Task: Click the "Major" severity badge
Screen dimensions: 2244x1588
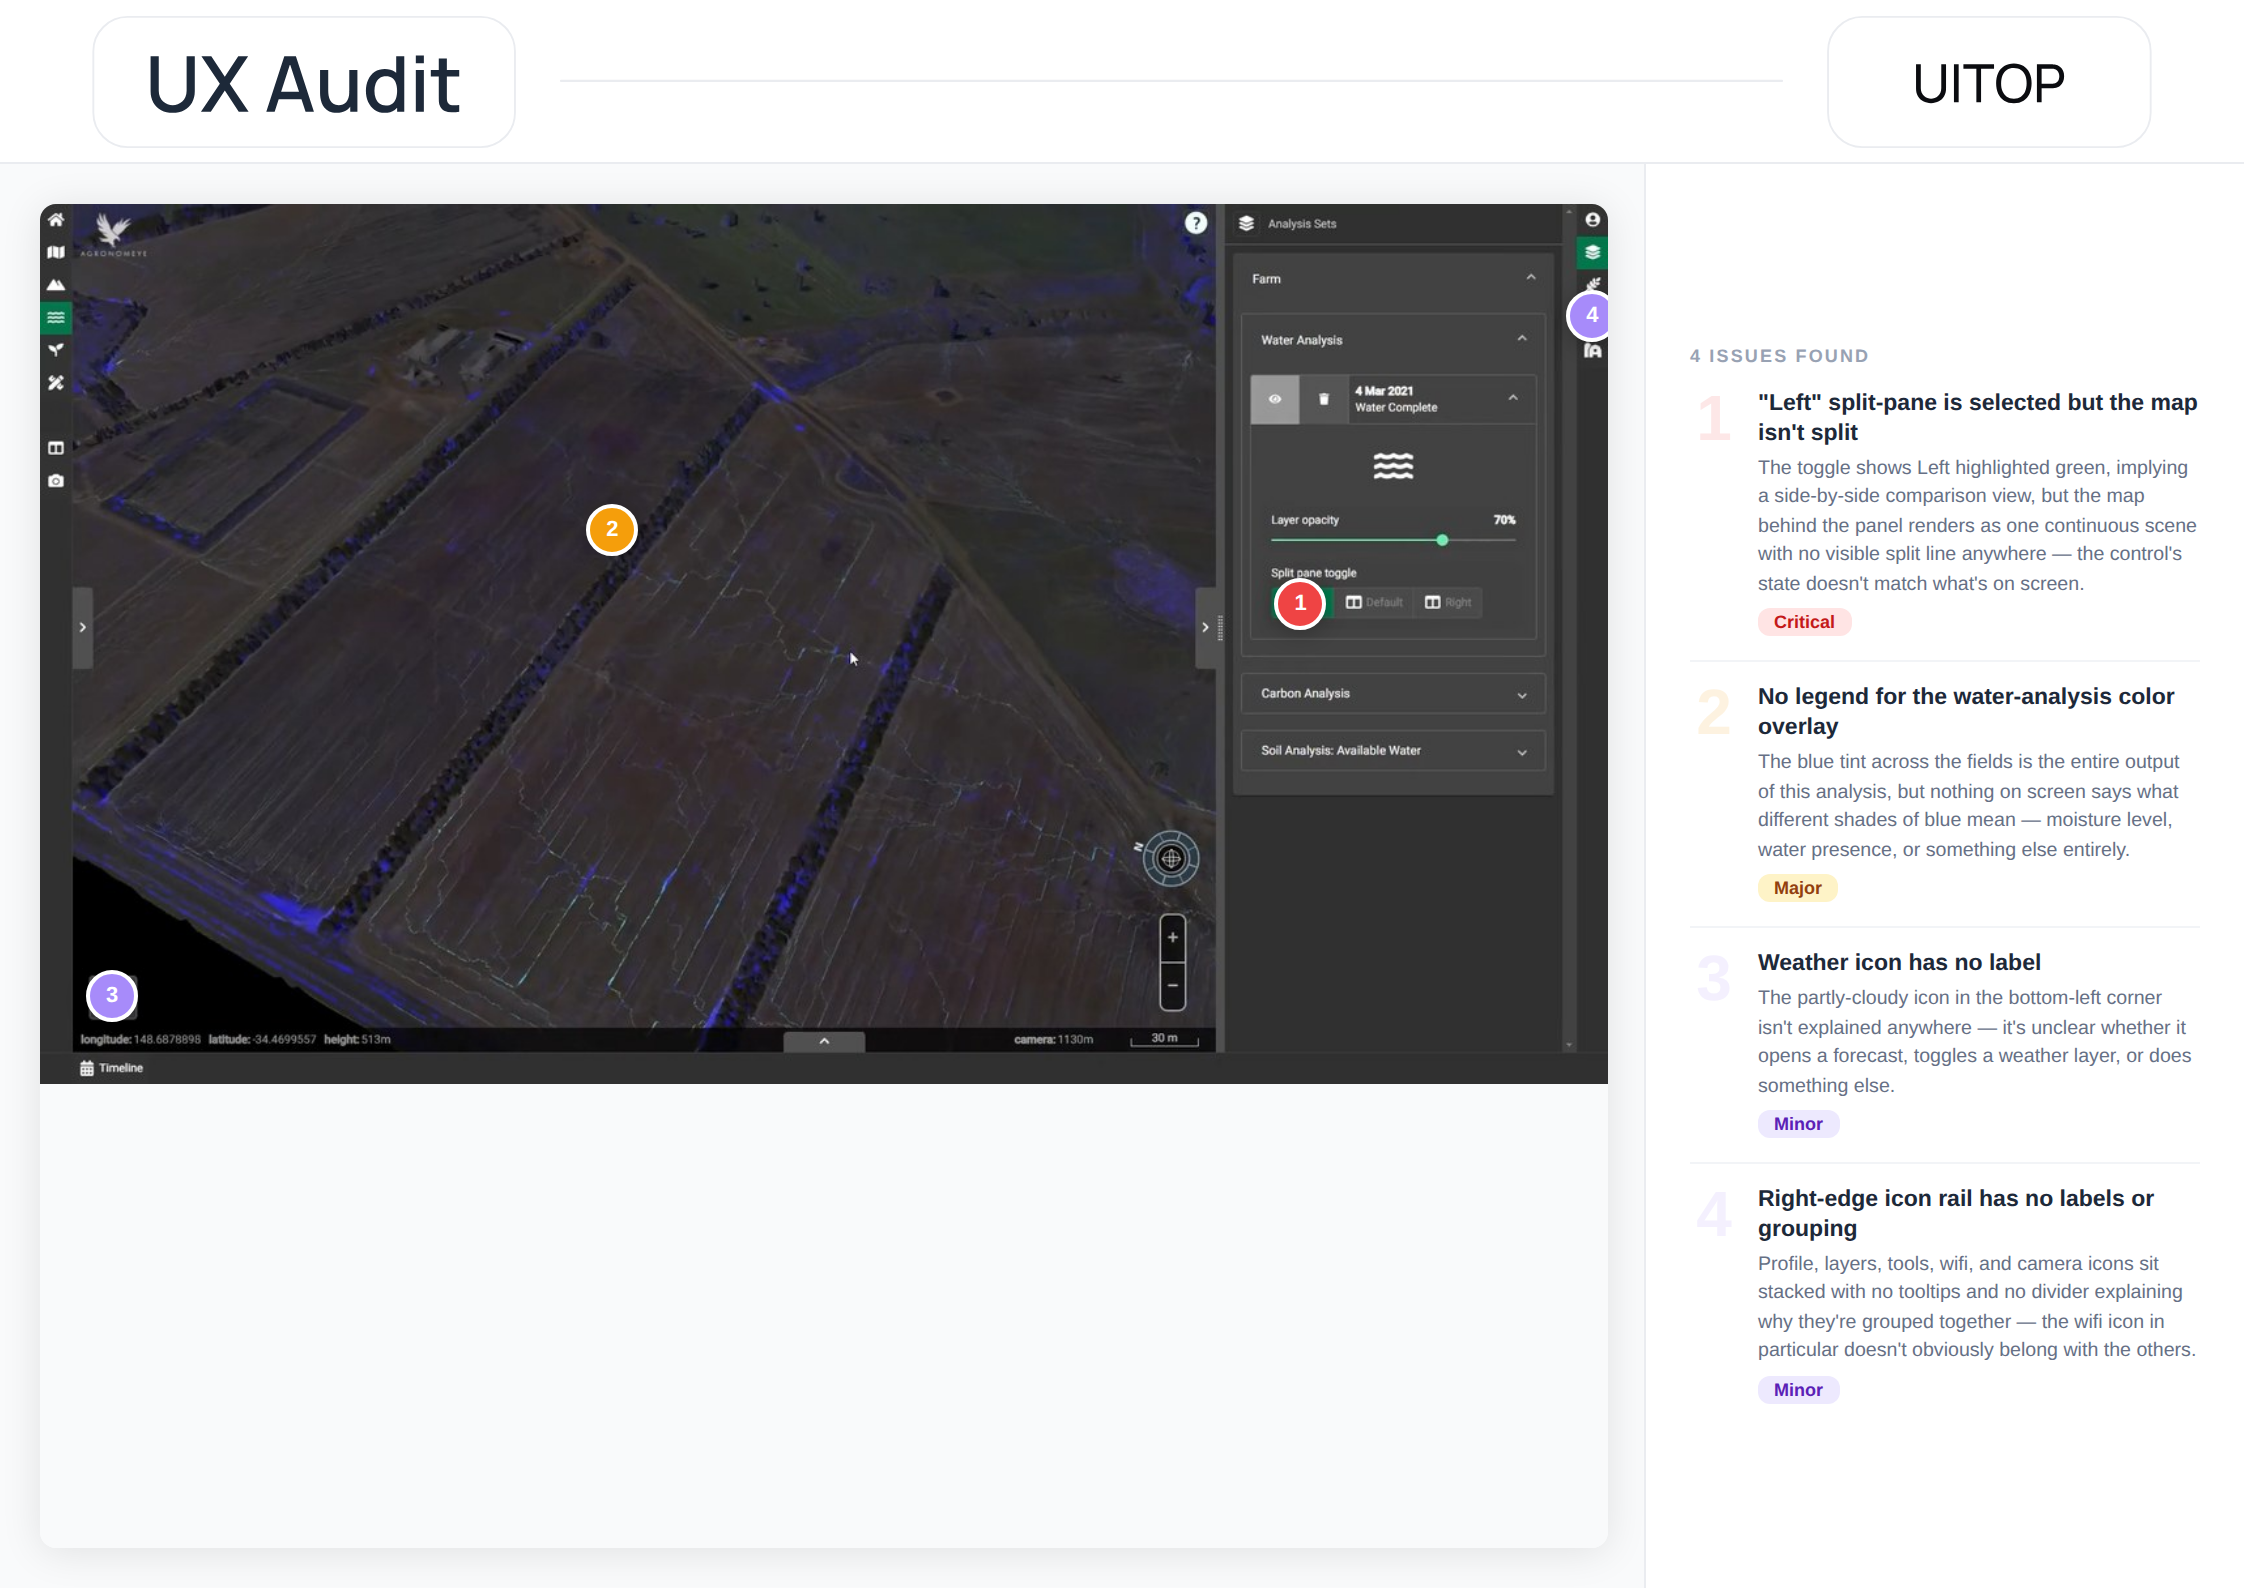Action: pyautogui.click(x=1797, y=888)
